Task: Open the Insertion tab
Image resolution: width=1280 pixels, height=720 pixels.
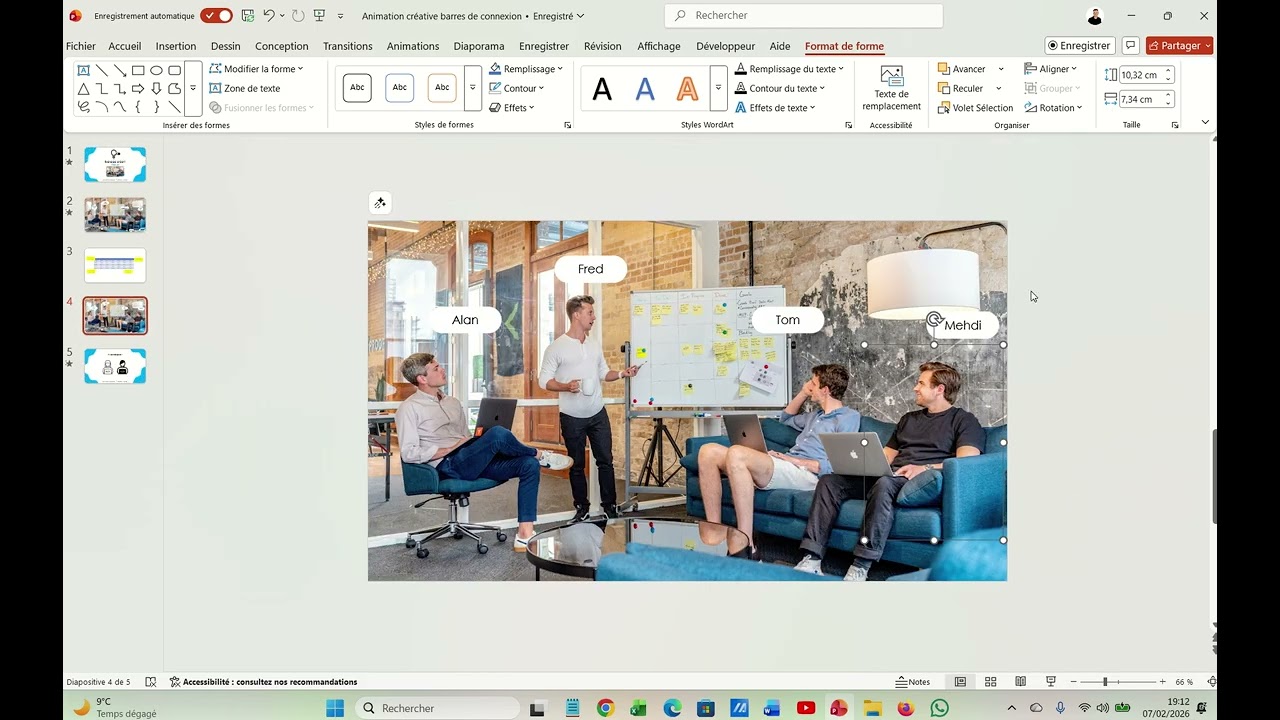Action: [x=176, y=46]
